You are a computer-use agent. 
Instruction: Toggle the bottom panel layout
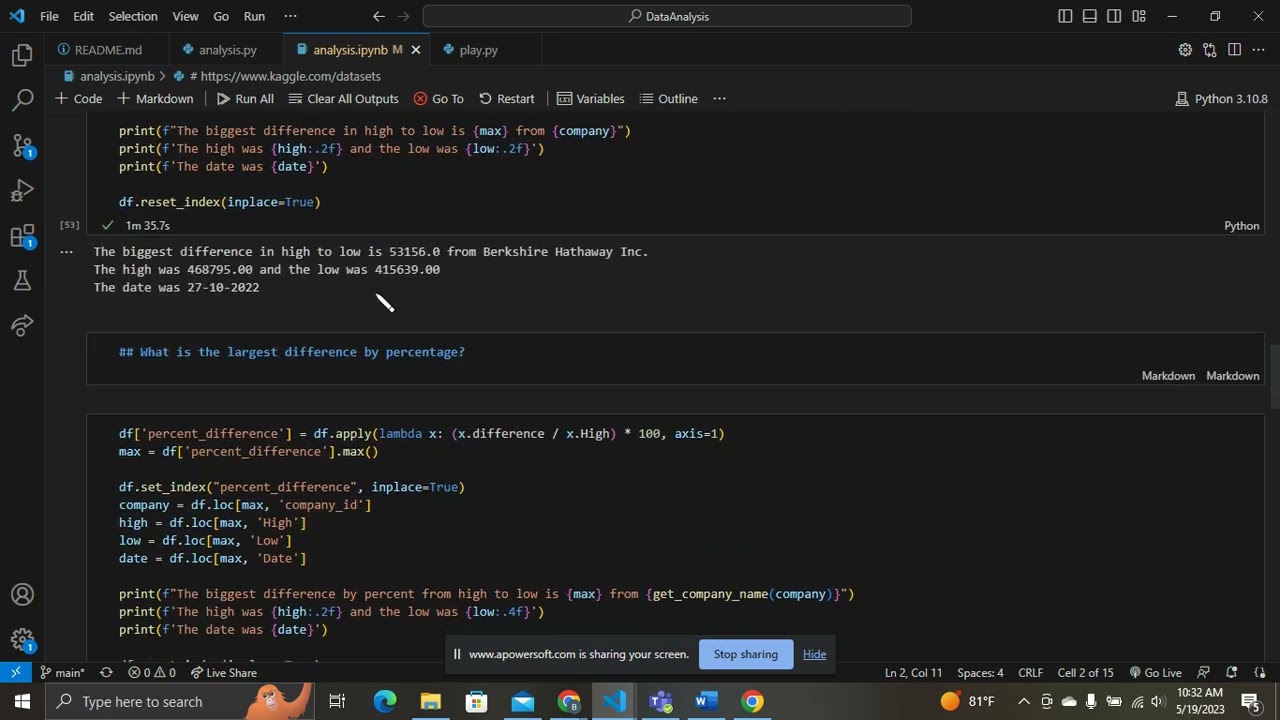(x=1090, y=16)
